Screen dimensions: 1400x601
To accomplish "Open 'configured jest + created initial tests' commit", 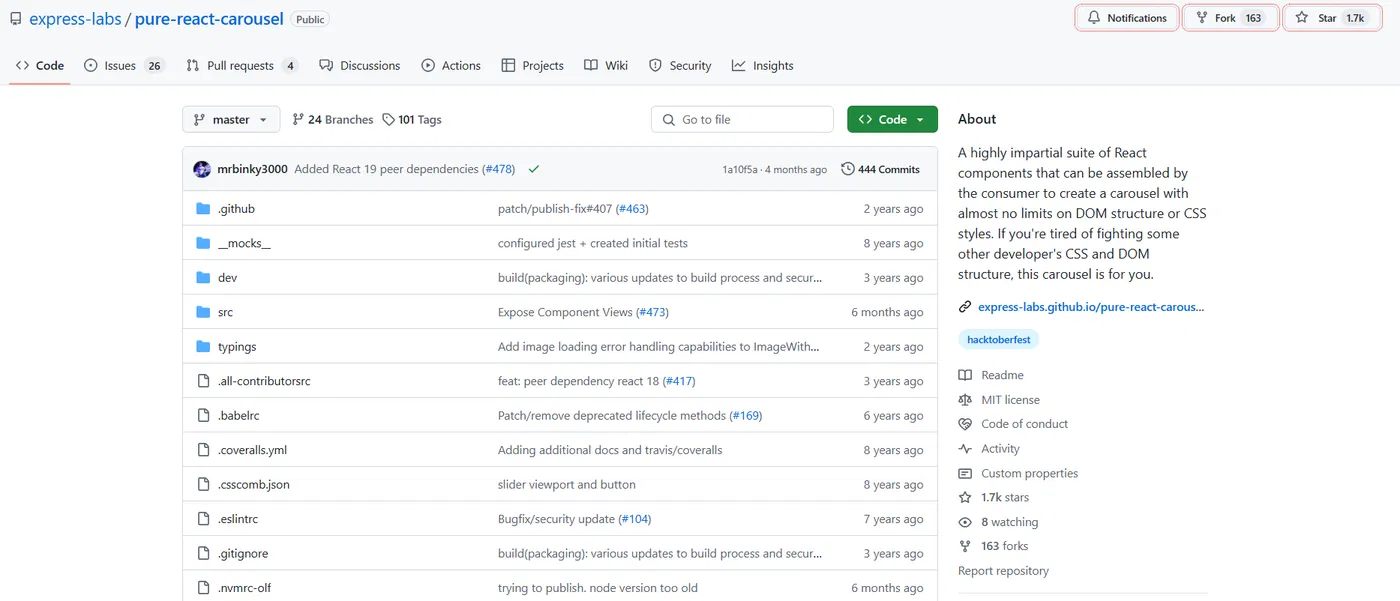I will (593, 243).
